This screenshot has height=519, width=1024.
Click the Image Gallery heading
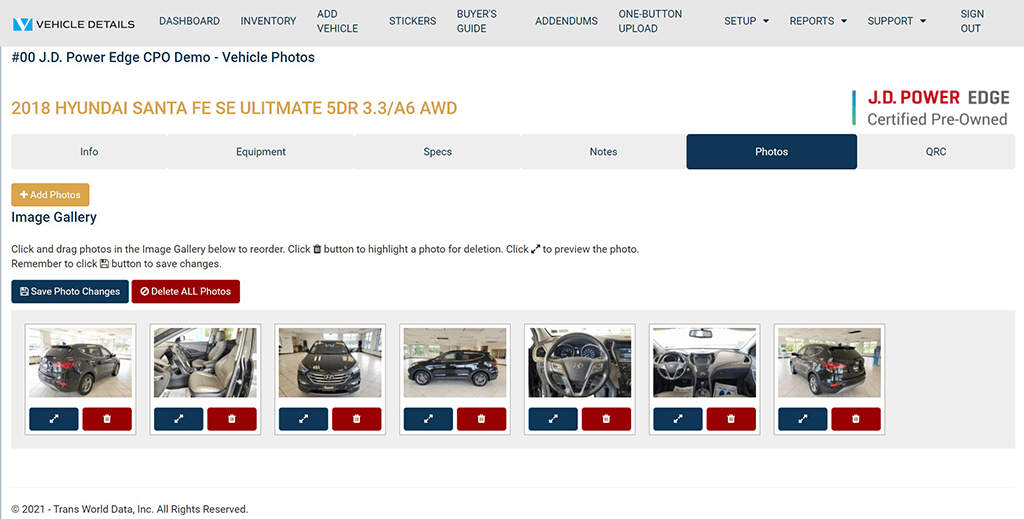[x=54, y=217]
